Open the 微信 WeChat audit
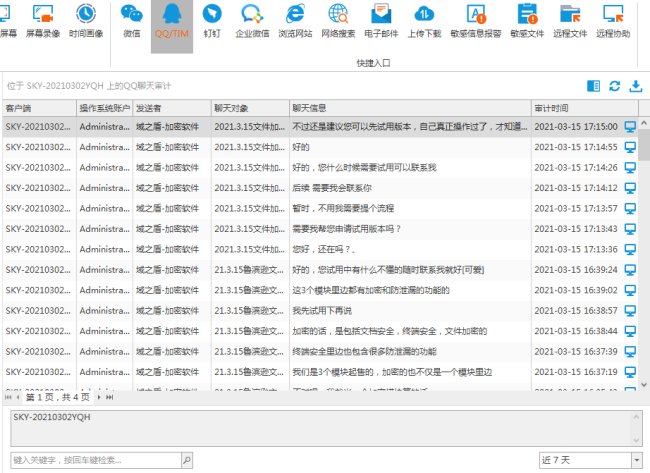 131,21
